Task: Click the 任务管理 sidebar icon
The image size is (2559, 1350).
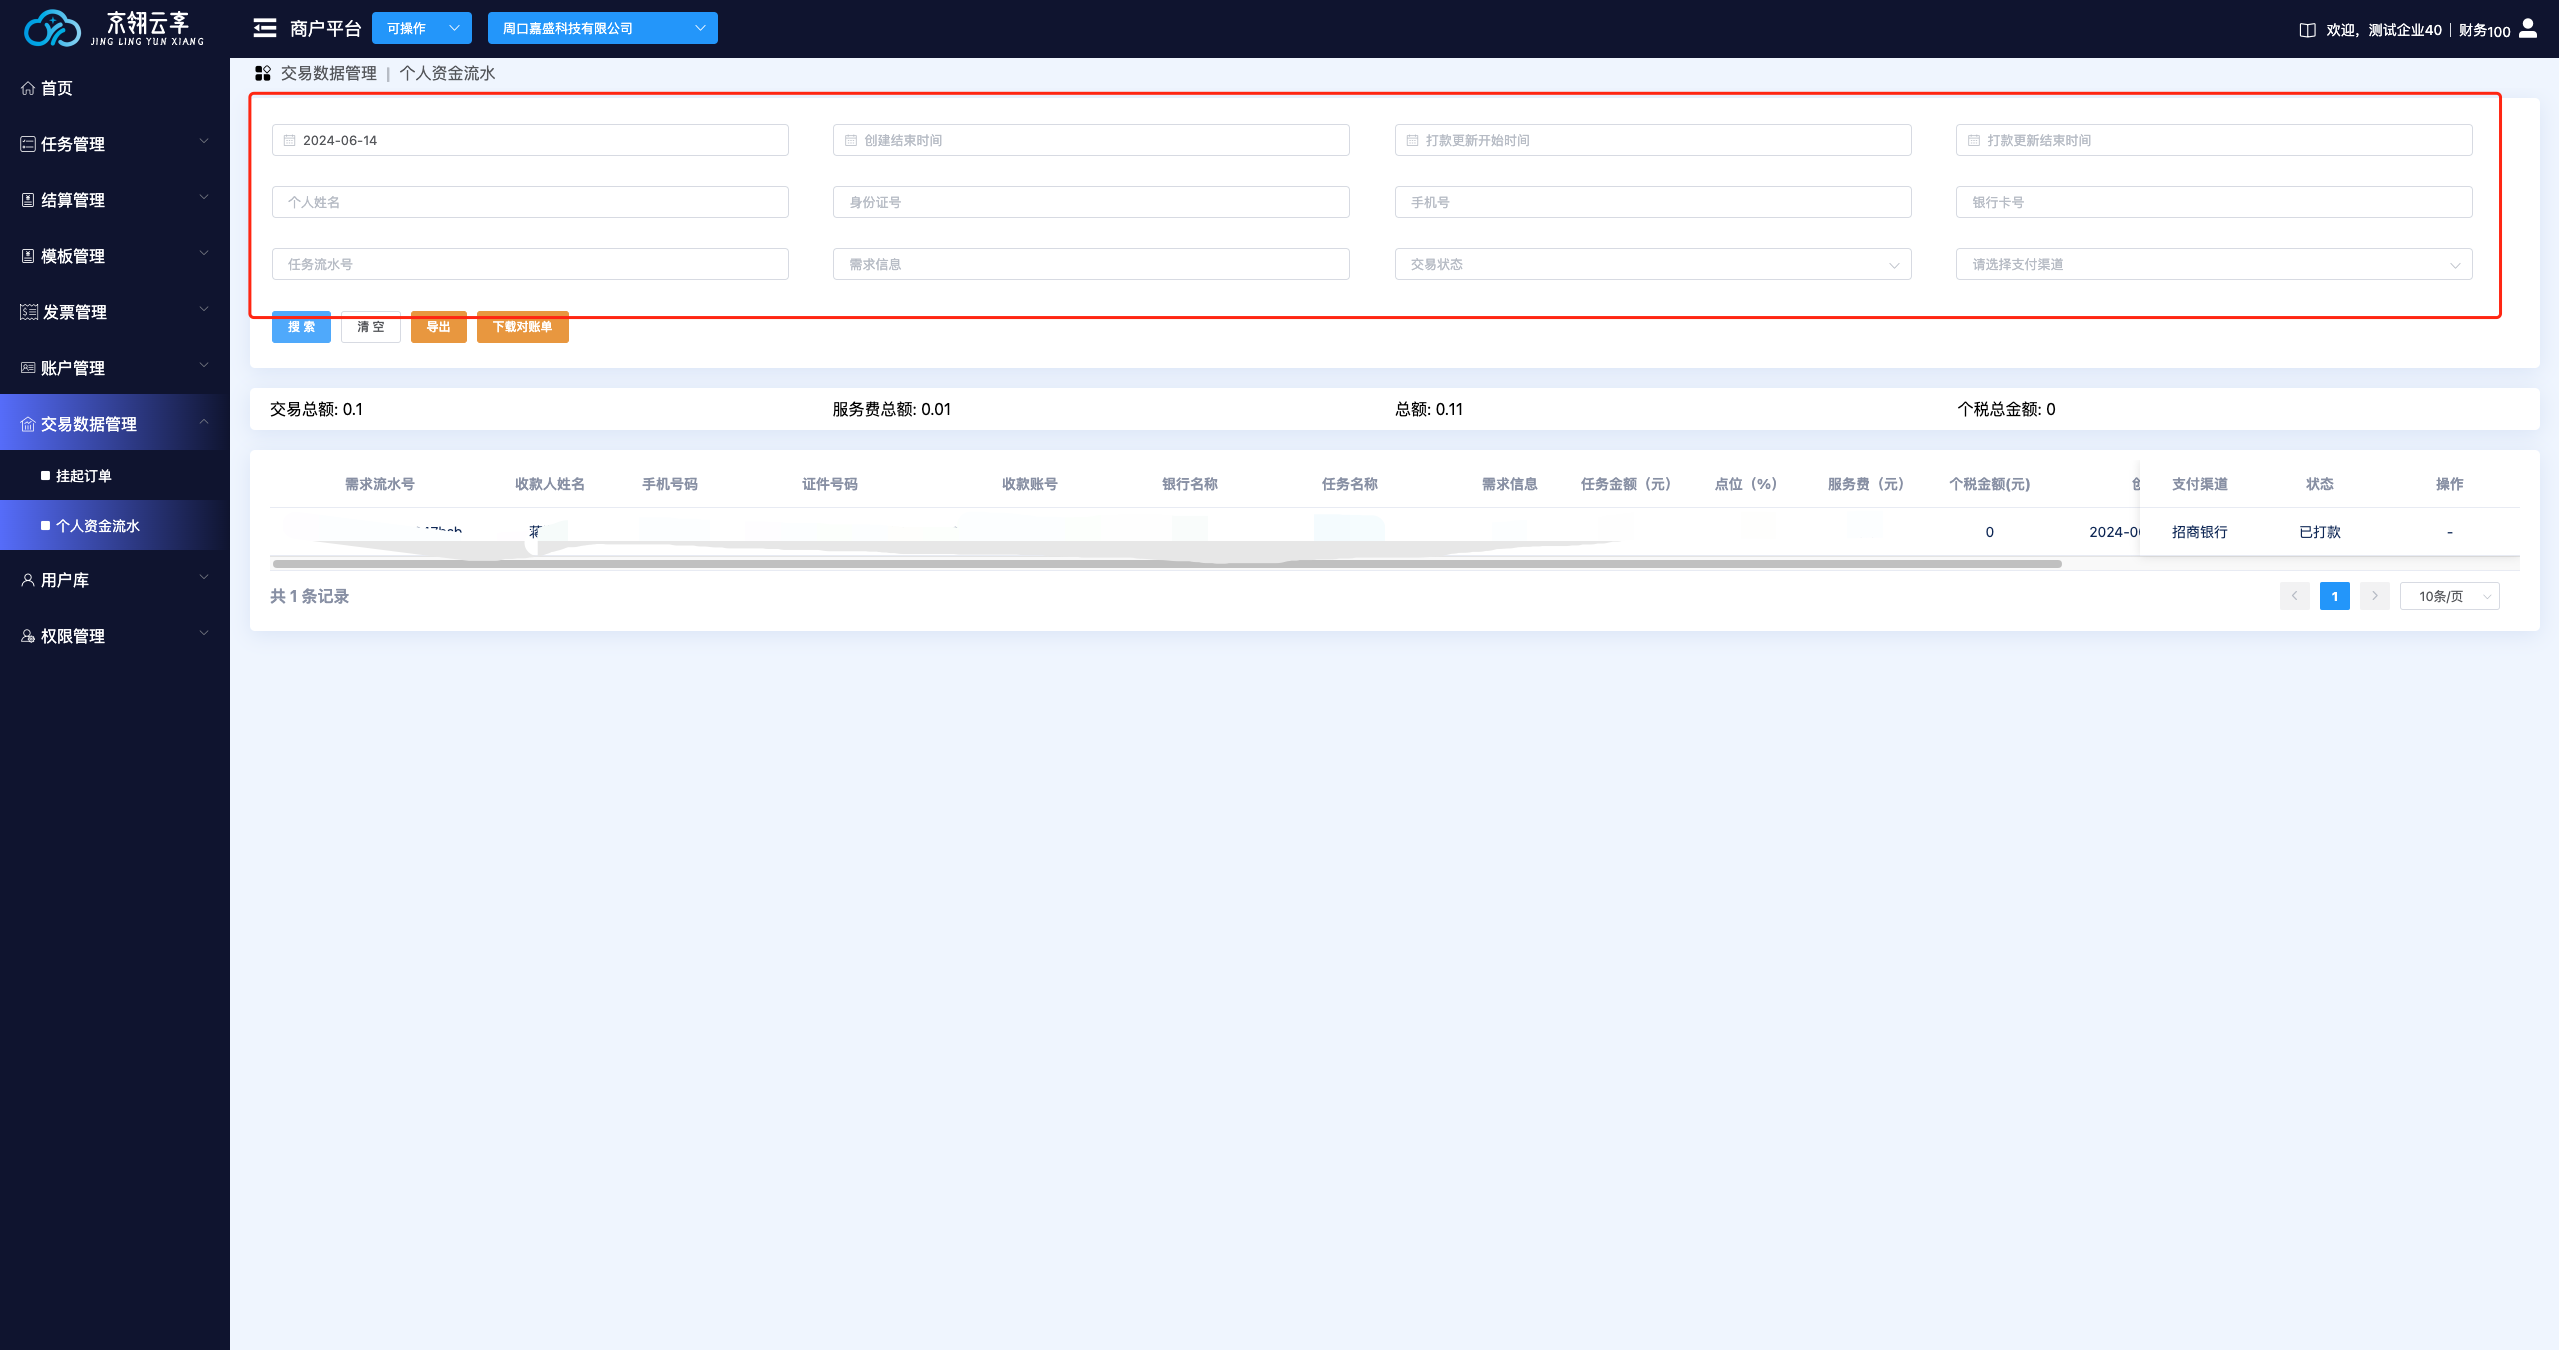Action: pyautogui.click(x=28, y=144)
